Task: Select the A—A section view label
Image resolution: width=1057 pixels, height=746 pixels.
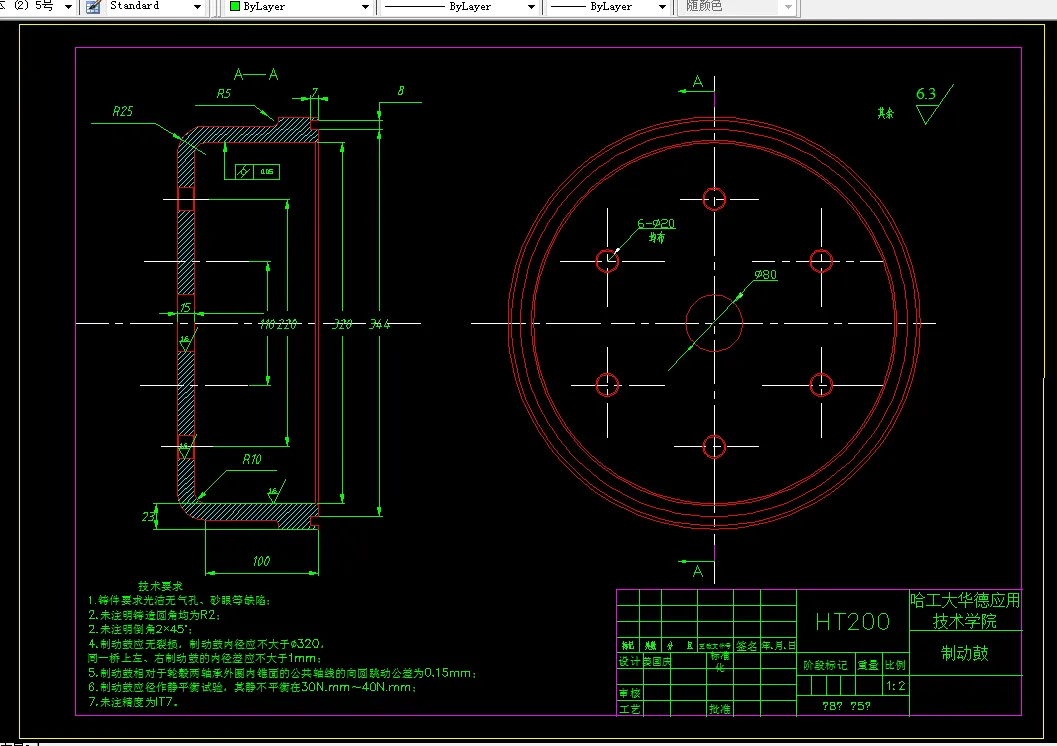Action: 255,74
